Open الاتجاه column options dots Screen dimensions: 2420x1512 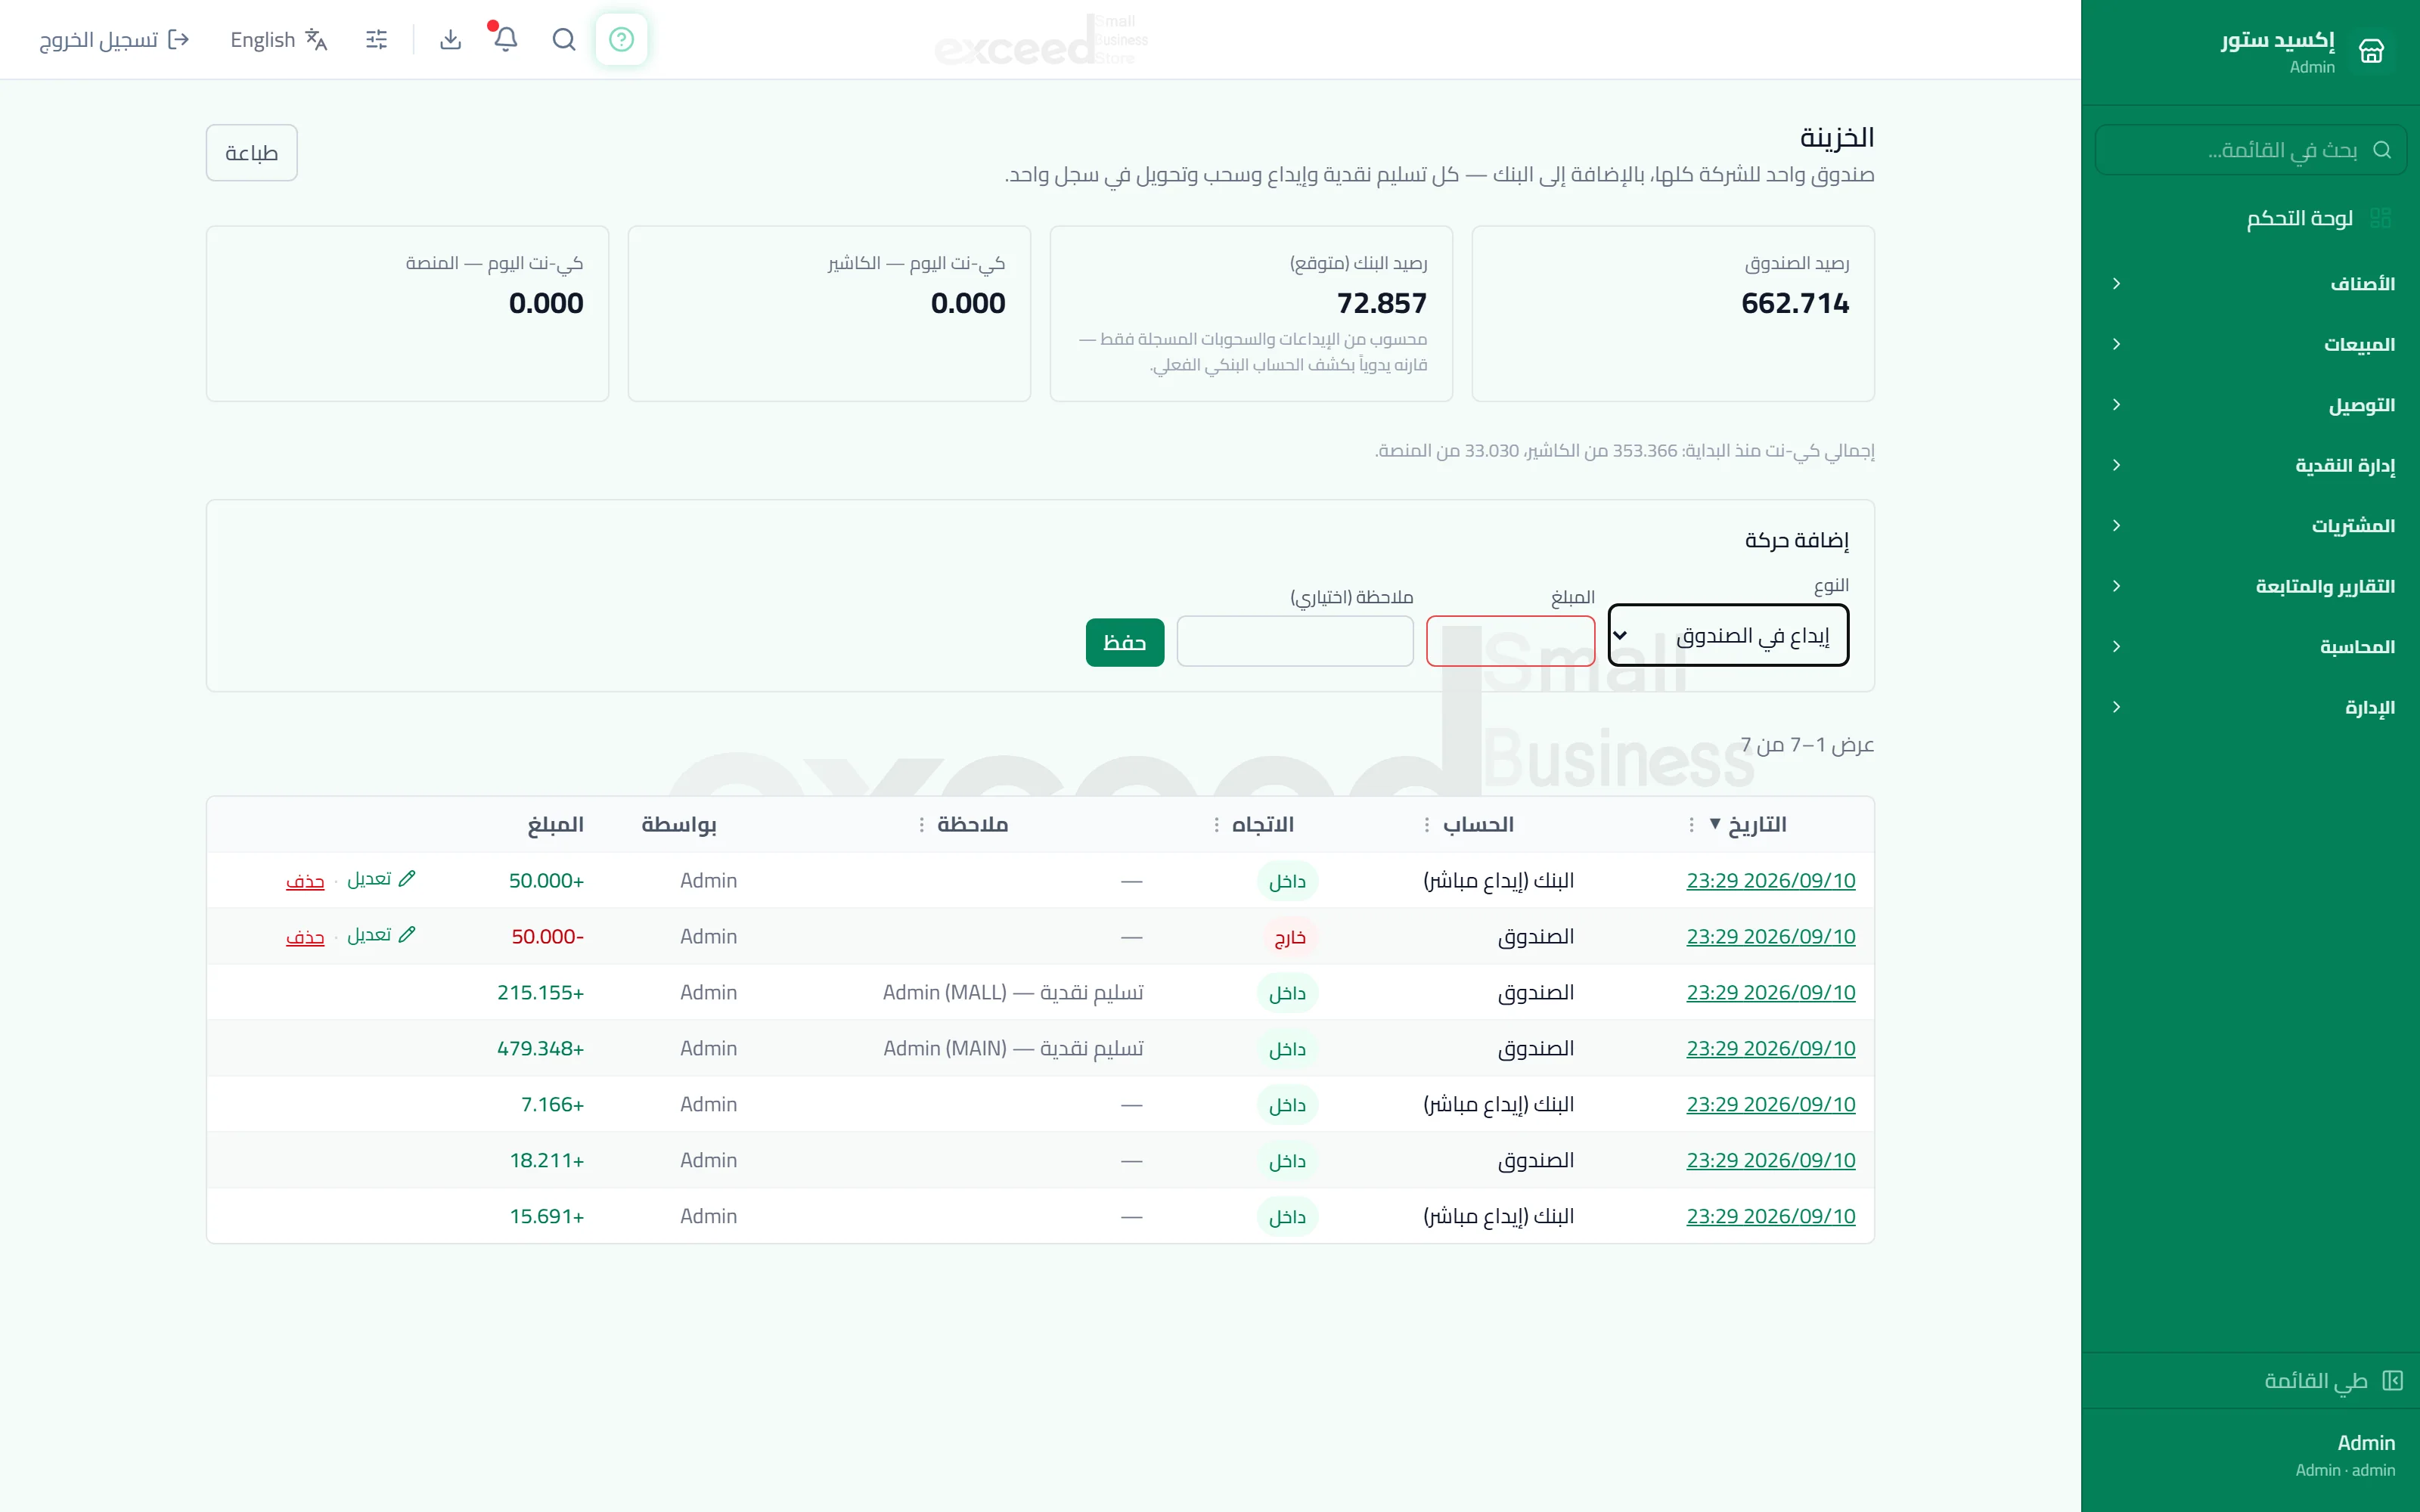pos(1216,824)
